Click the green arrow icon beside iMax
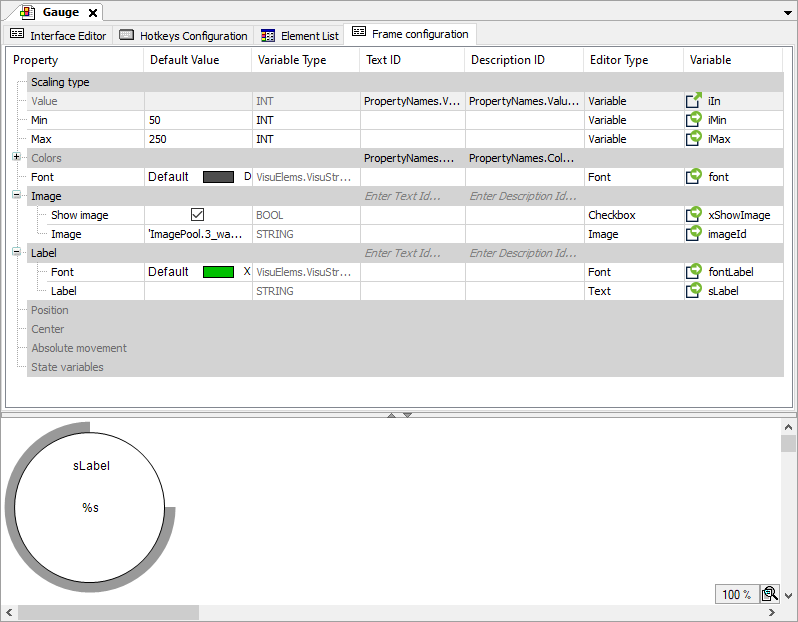798x622 pixels. (695, 139)
